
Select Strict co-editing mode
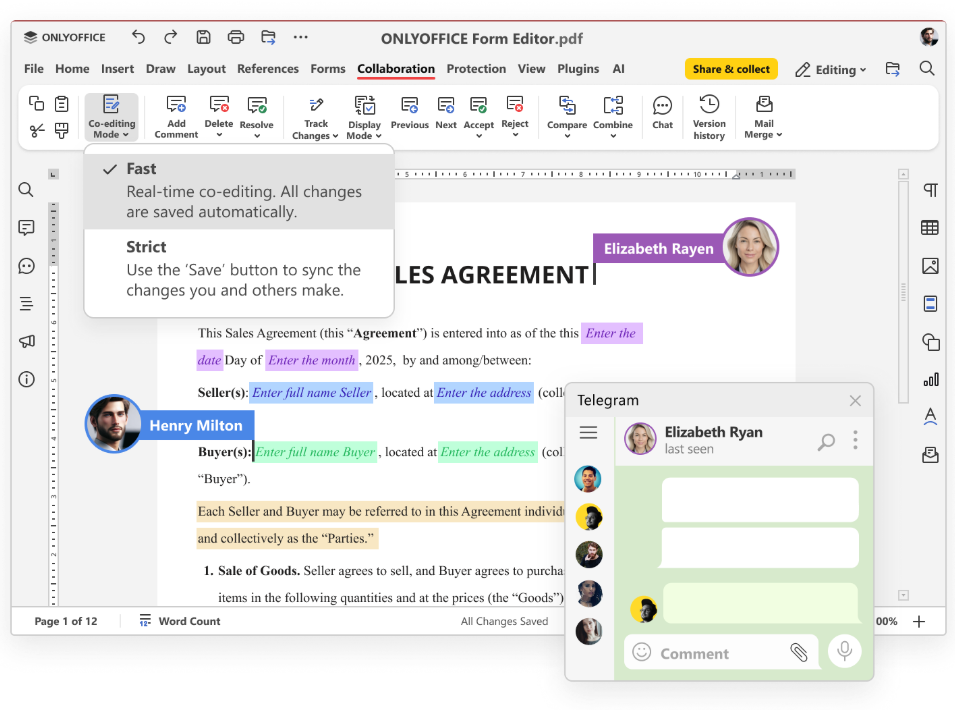pos(239,269)
